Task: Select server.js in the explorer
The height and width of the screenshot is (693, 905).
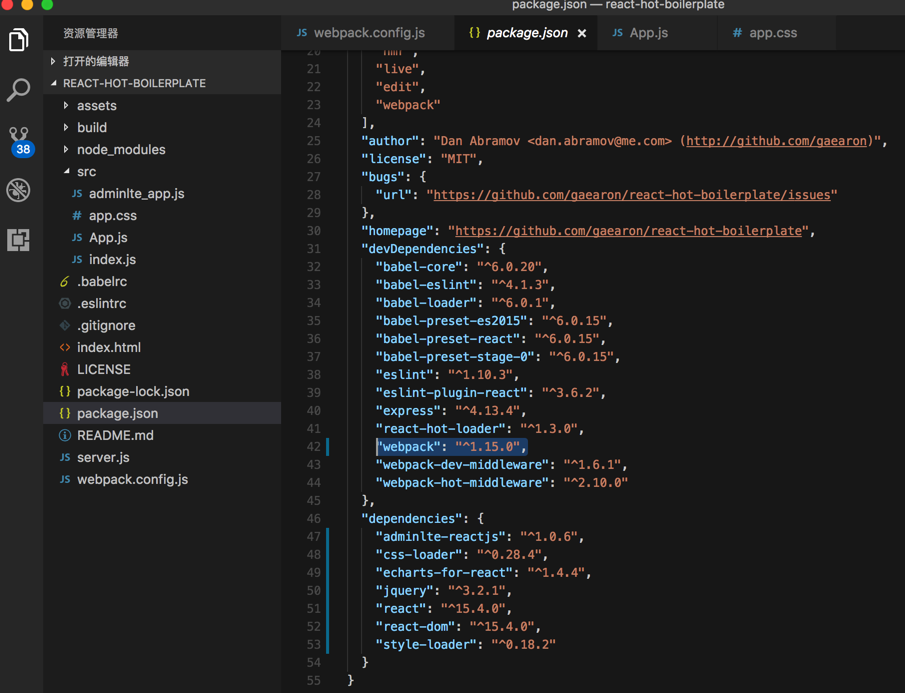Action: point(103,457)
